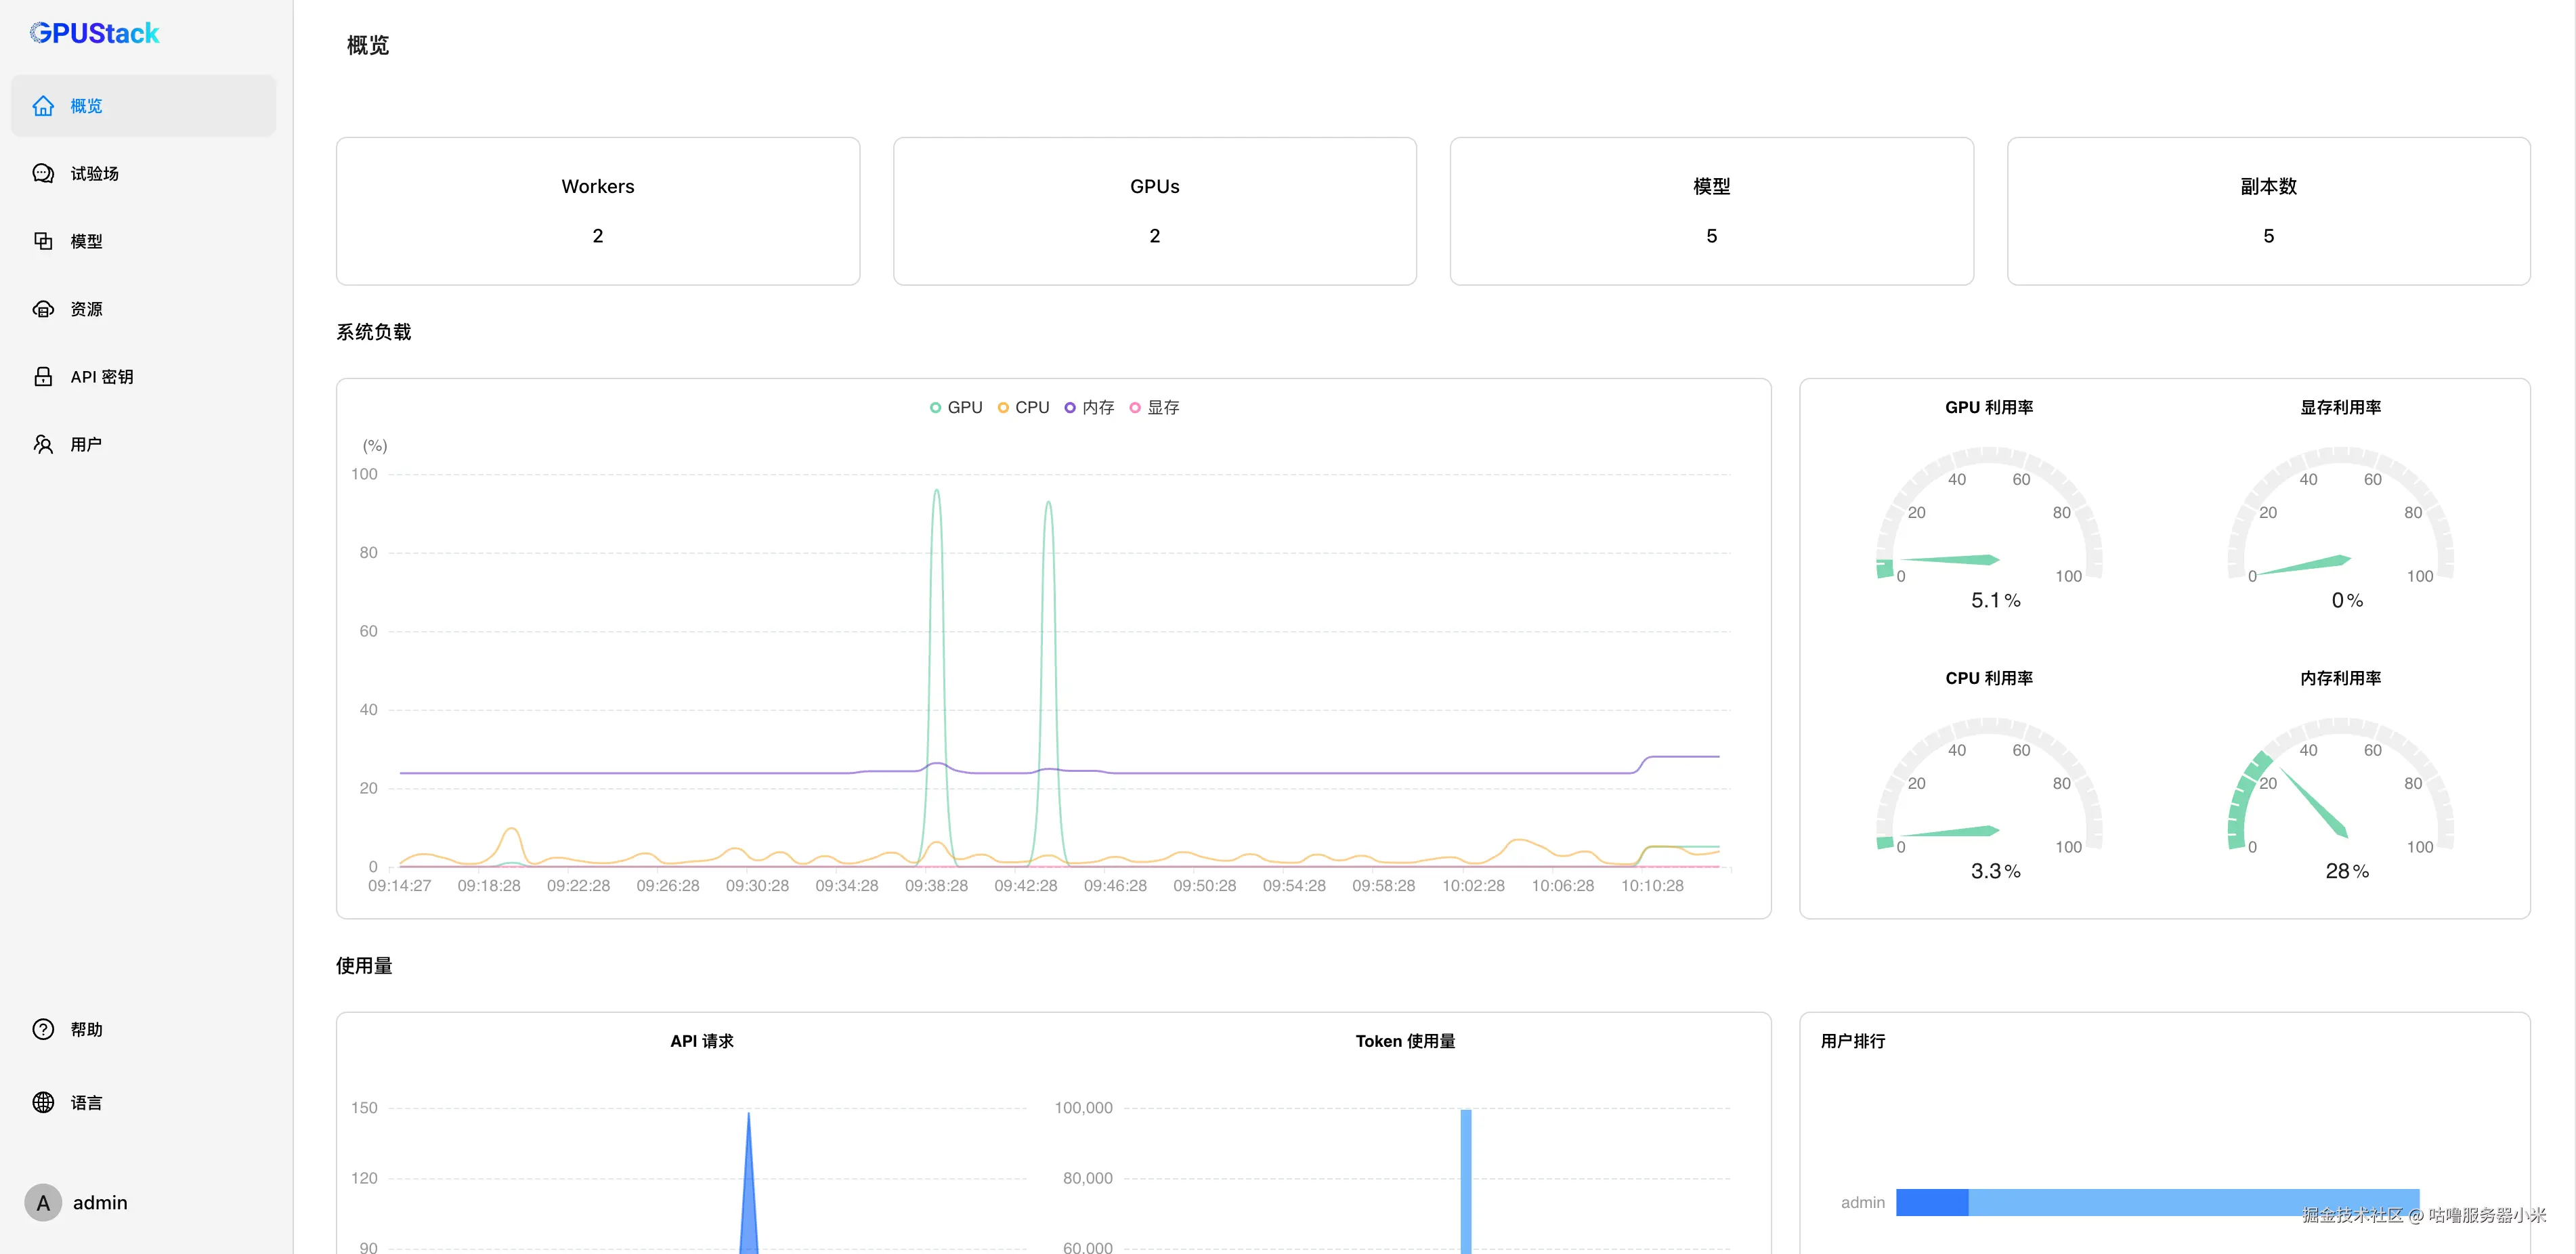Click the API 密钥 lock icon

[43, 377]
